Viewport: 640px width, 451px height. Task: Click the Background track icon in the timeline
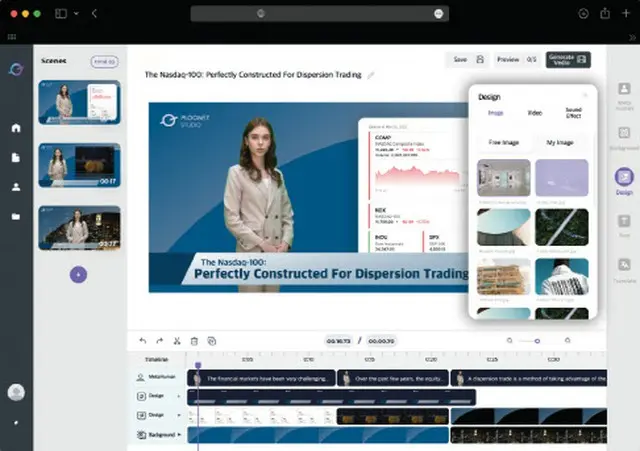141,435
